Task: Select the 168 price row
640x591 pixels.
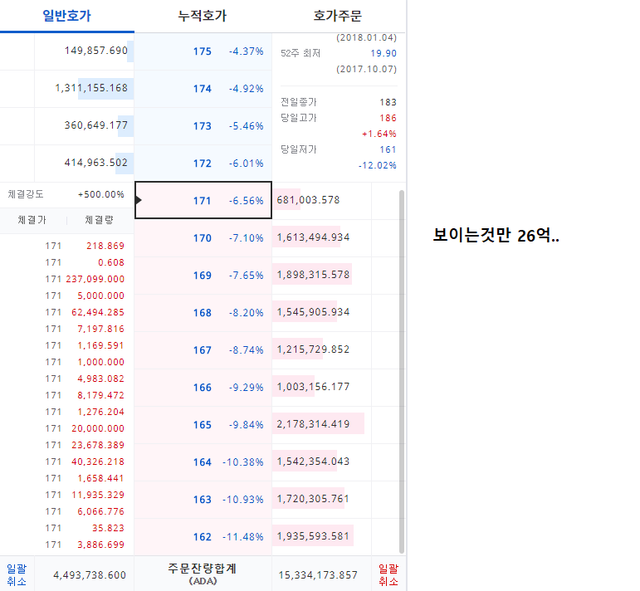Action: [203, 313]
